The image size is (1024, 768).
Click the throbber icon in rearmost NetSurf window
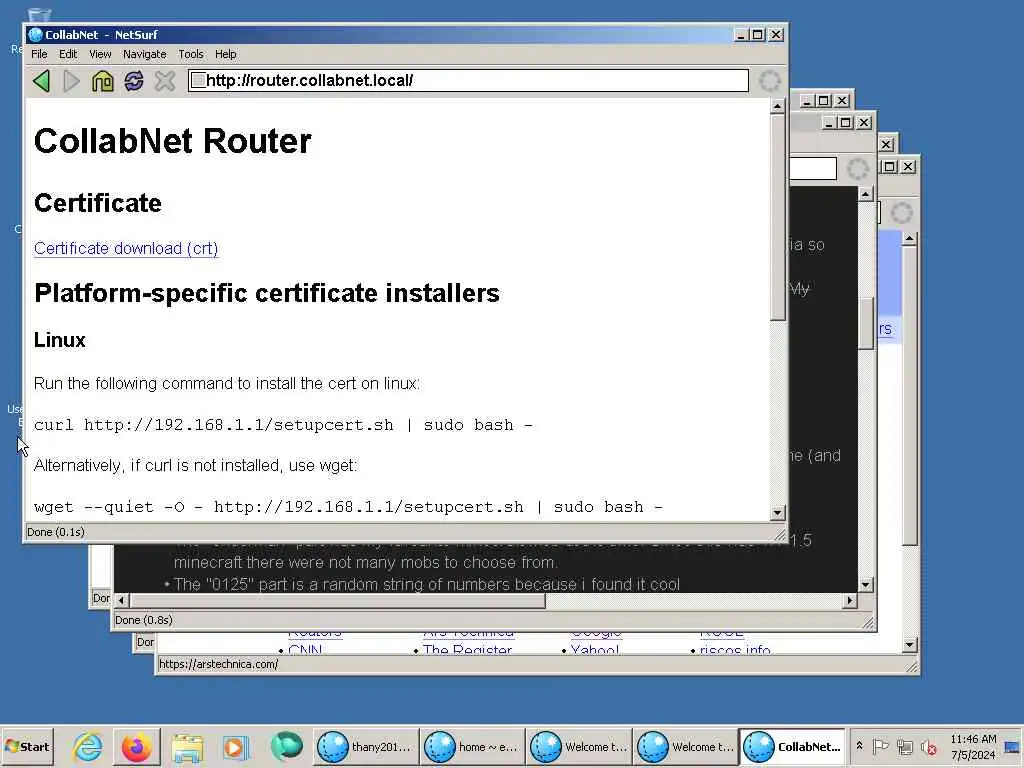tap(902, 213)
